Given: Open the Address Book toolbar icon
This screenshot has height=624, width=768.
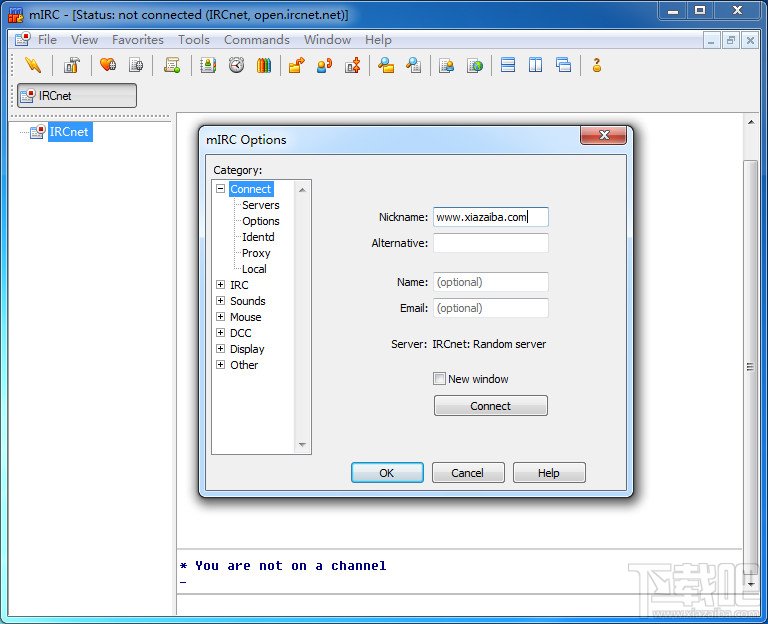Looking at the screenshot, I should (x=208, y=65).
